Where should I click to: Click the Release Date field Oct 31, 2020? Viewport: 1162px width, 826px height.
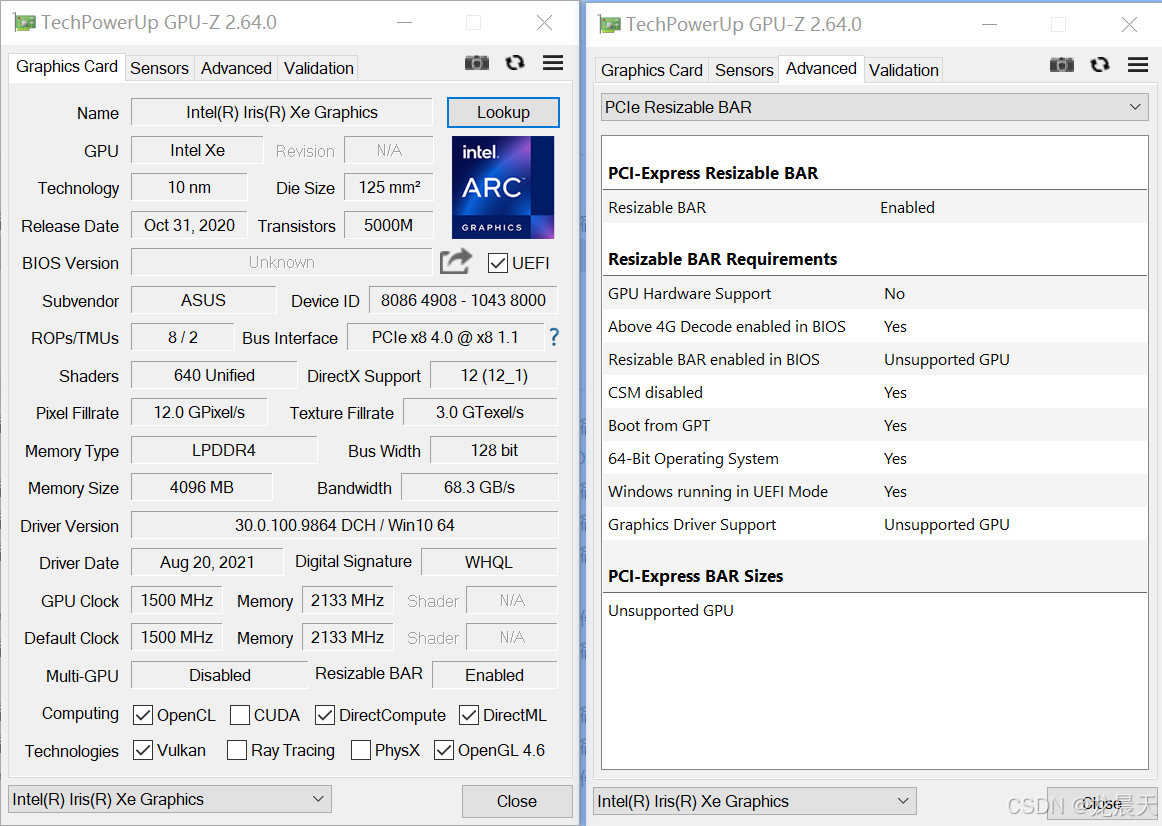(x=189, y=225)
